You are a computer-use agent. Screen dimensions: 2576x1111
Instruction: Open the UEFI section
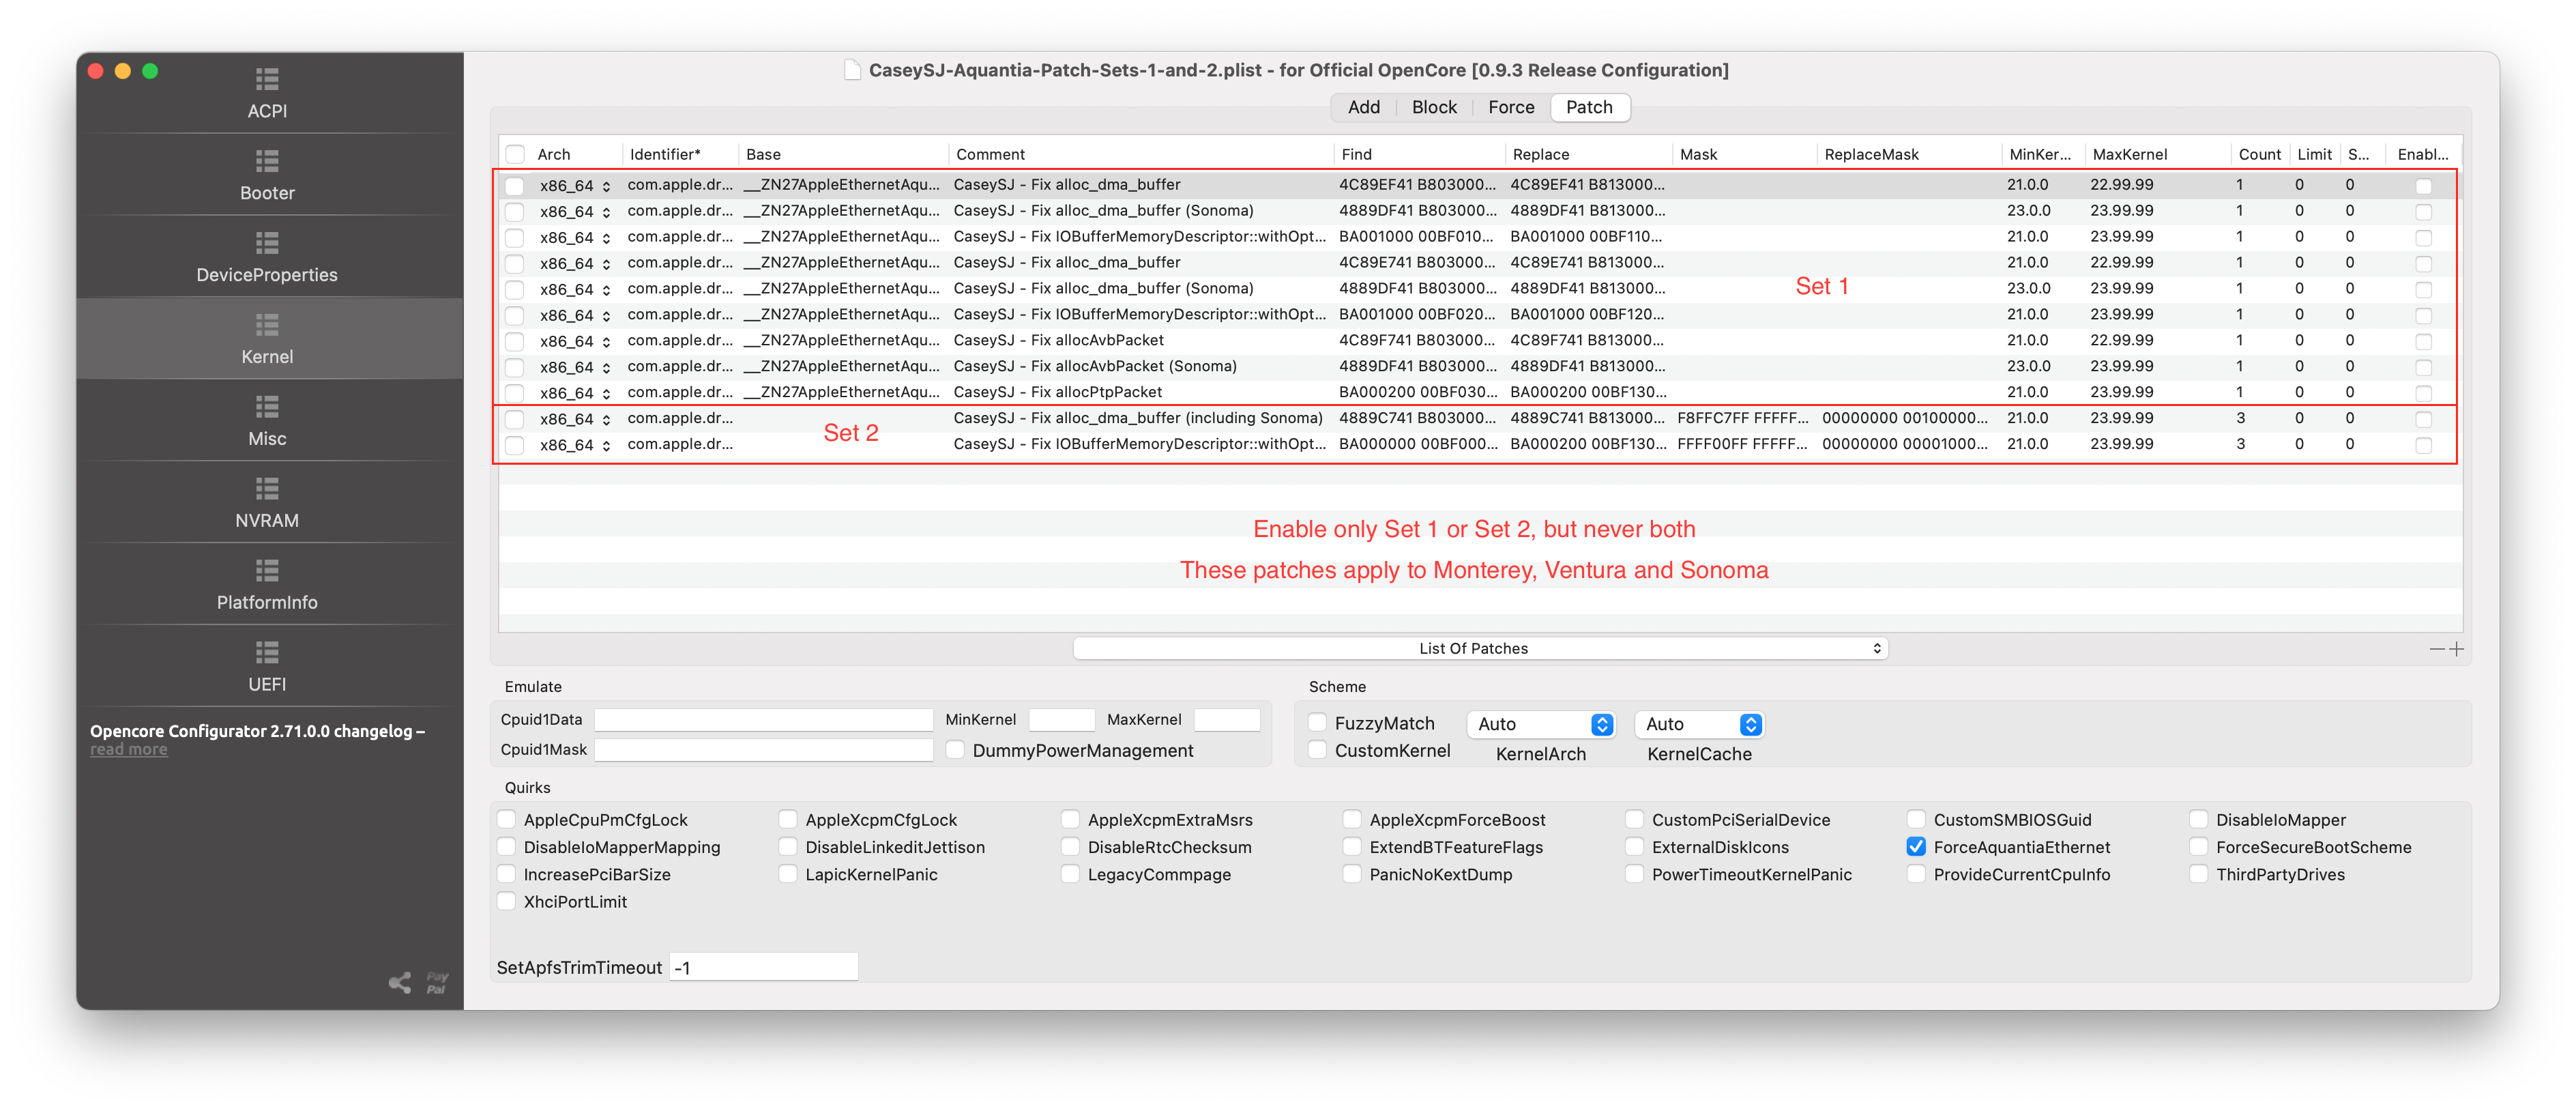[x=267, y=666]
